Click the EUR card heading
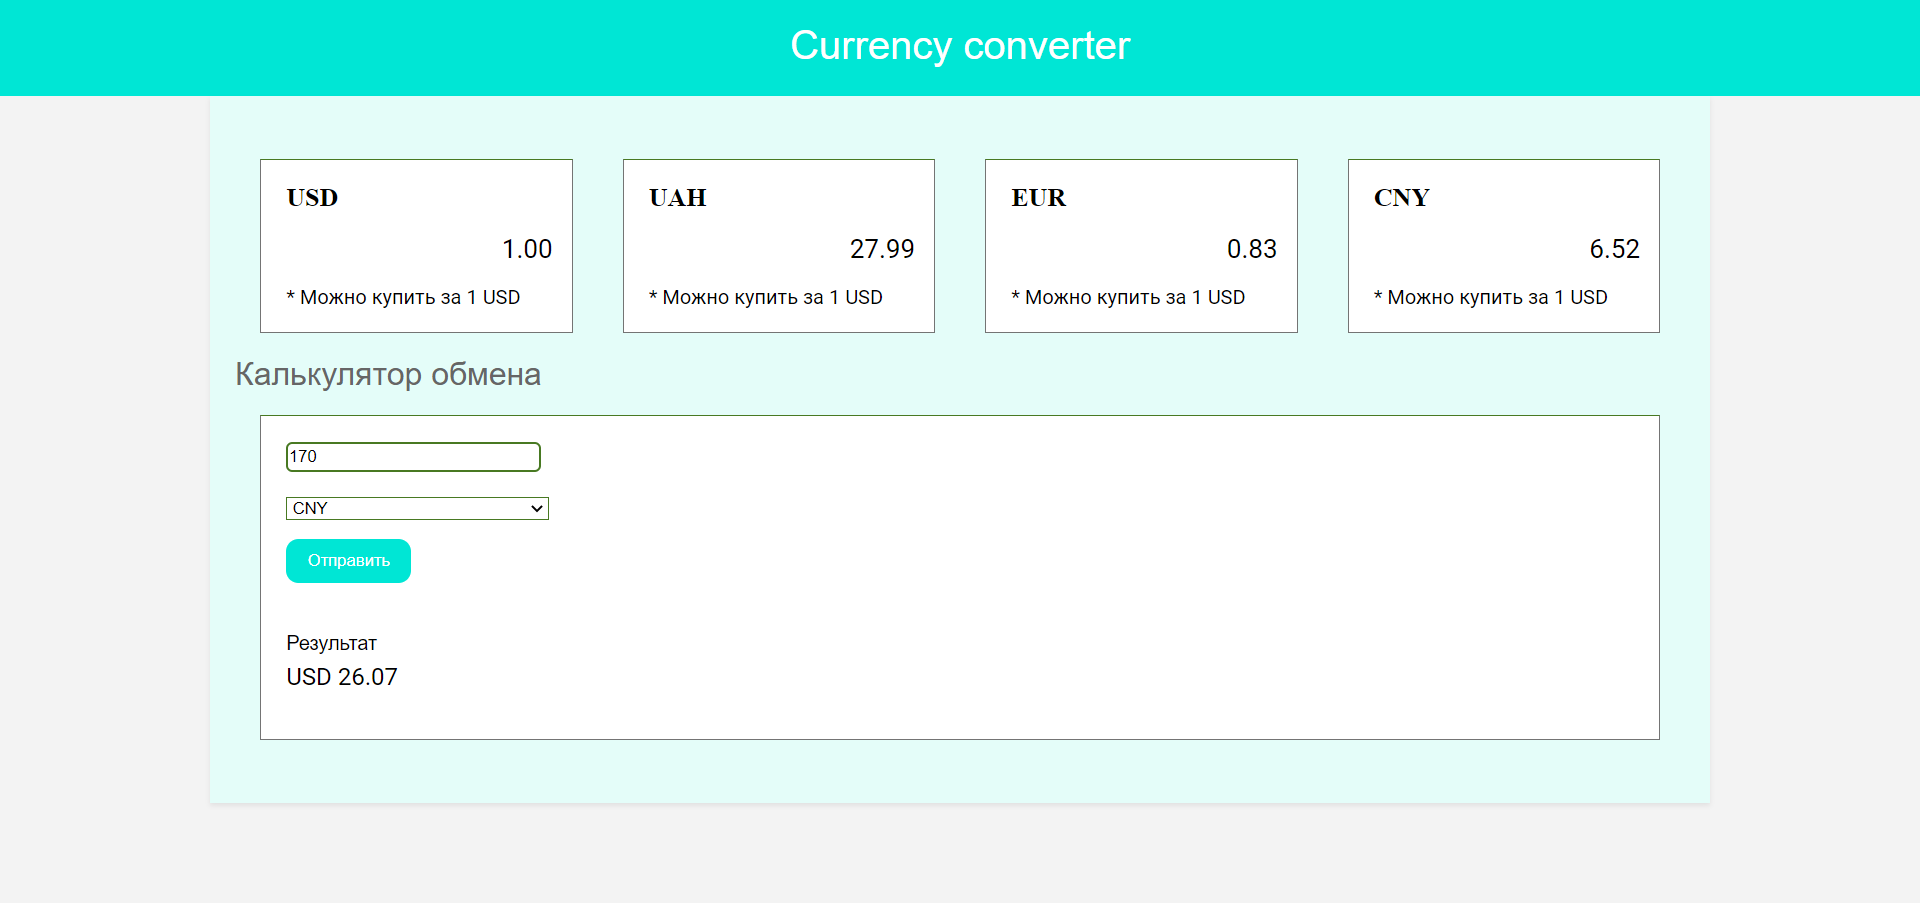1920x903 pixels. coord(1039,198)
